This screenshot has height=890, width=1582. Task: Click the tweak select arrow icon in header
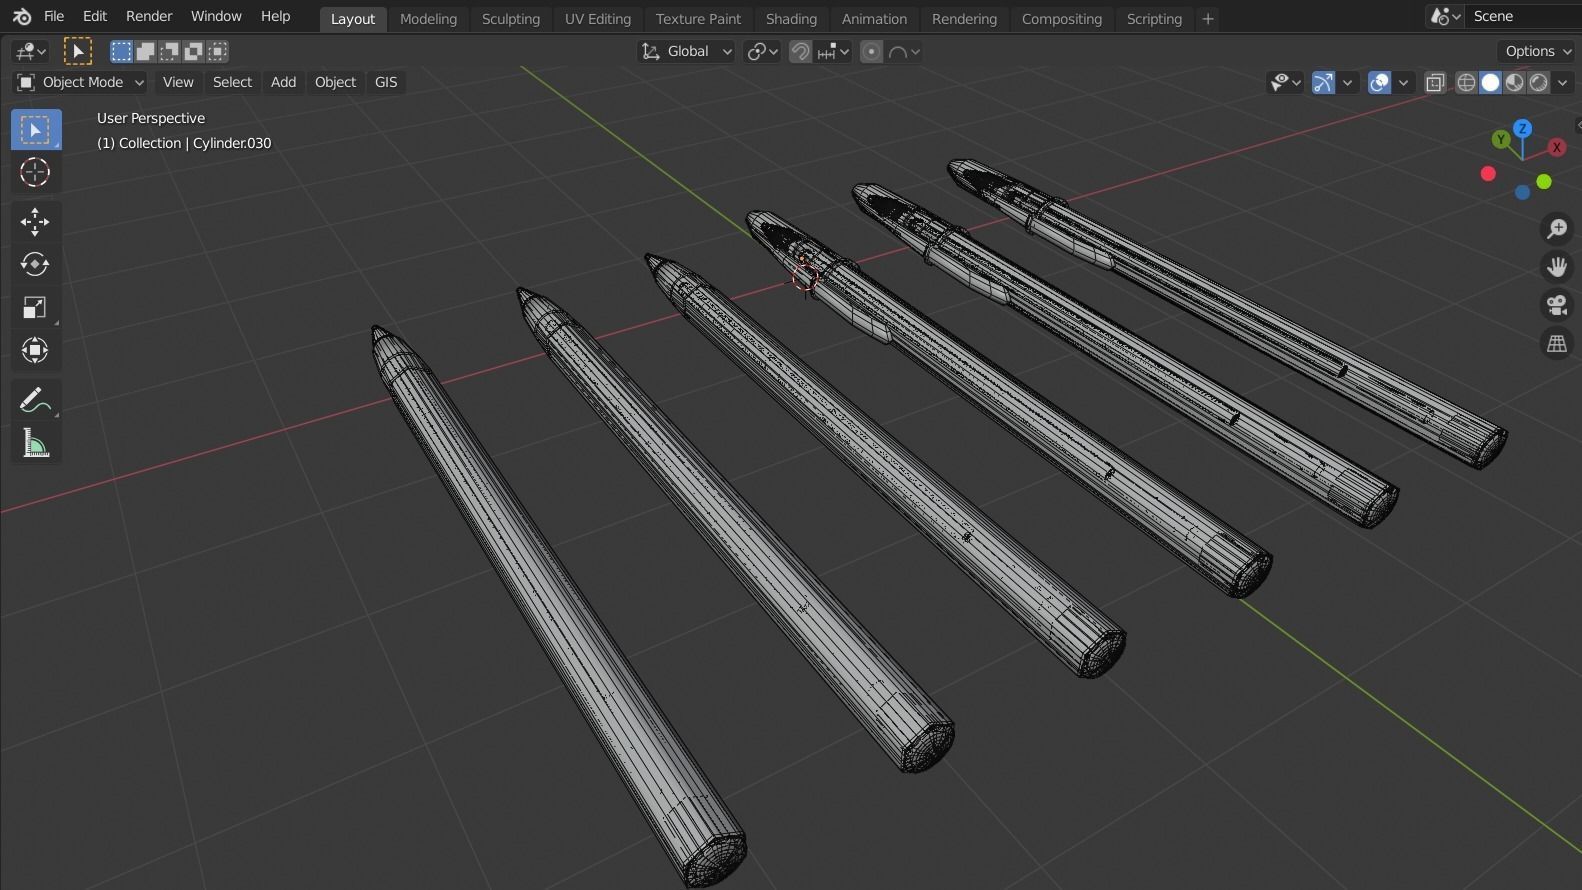(x=78, y=51)
